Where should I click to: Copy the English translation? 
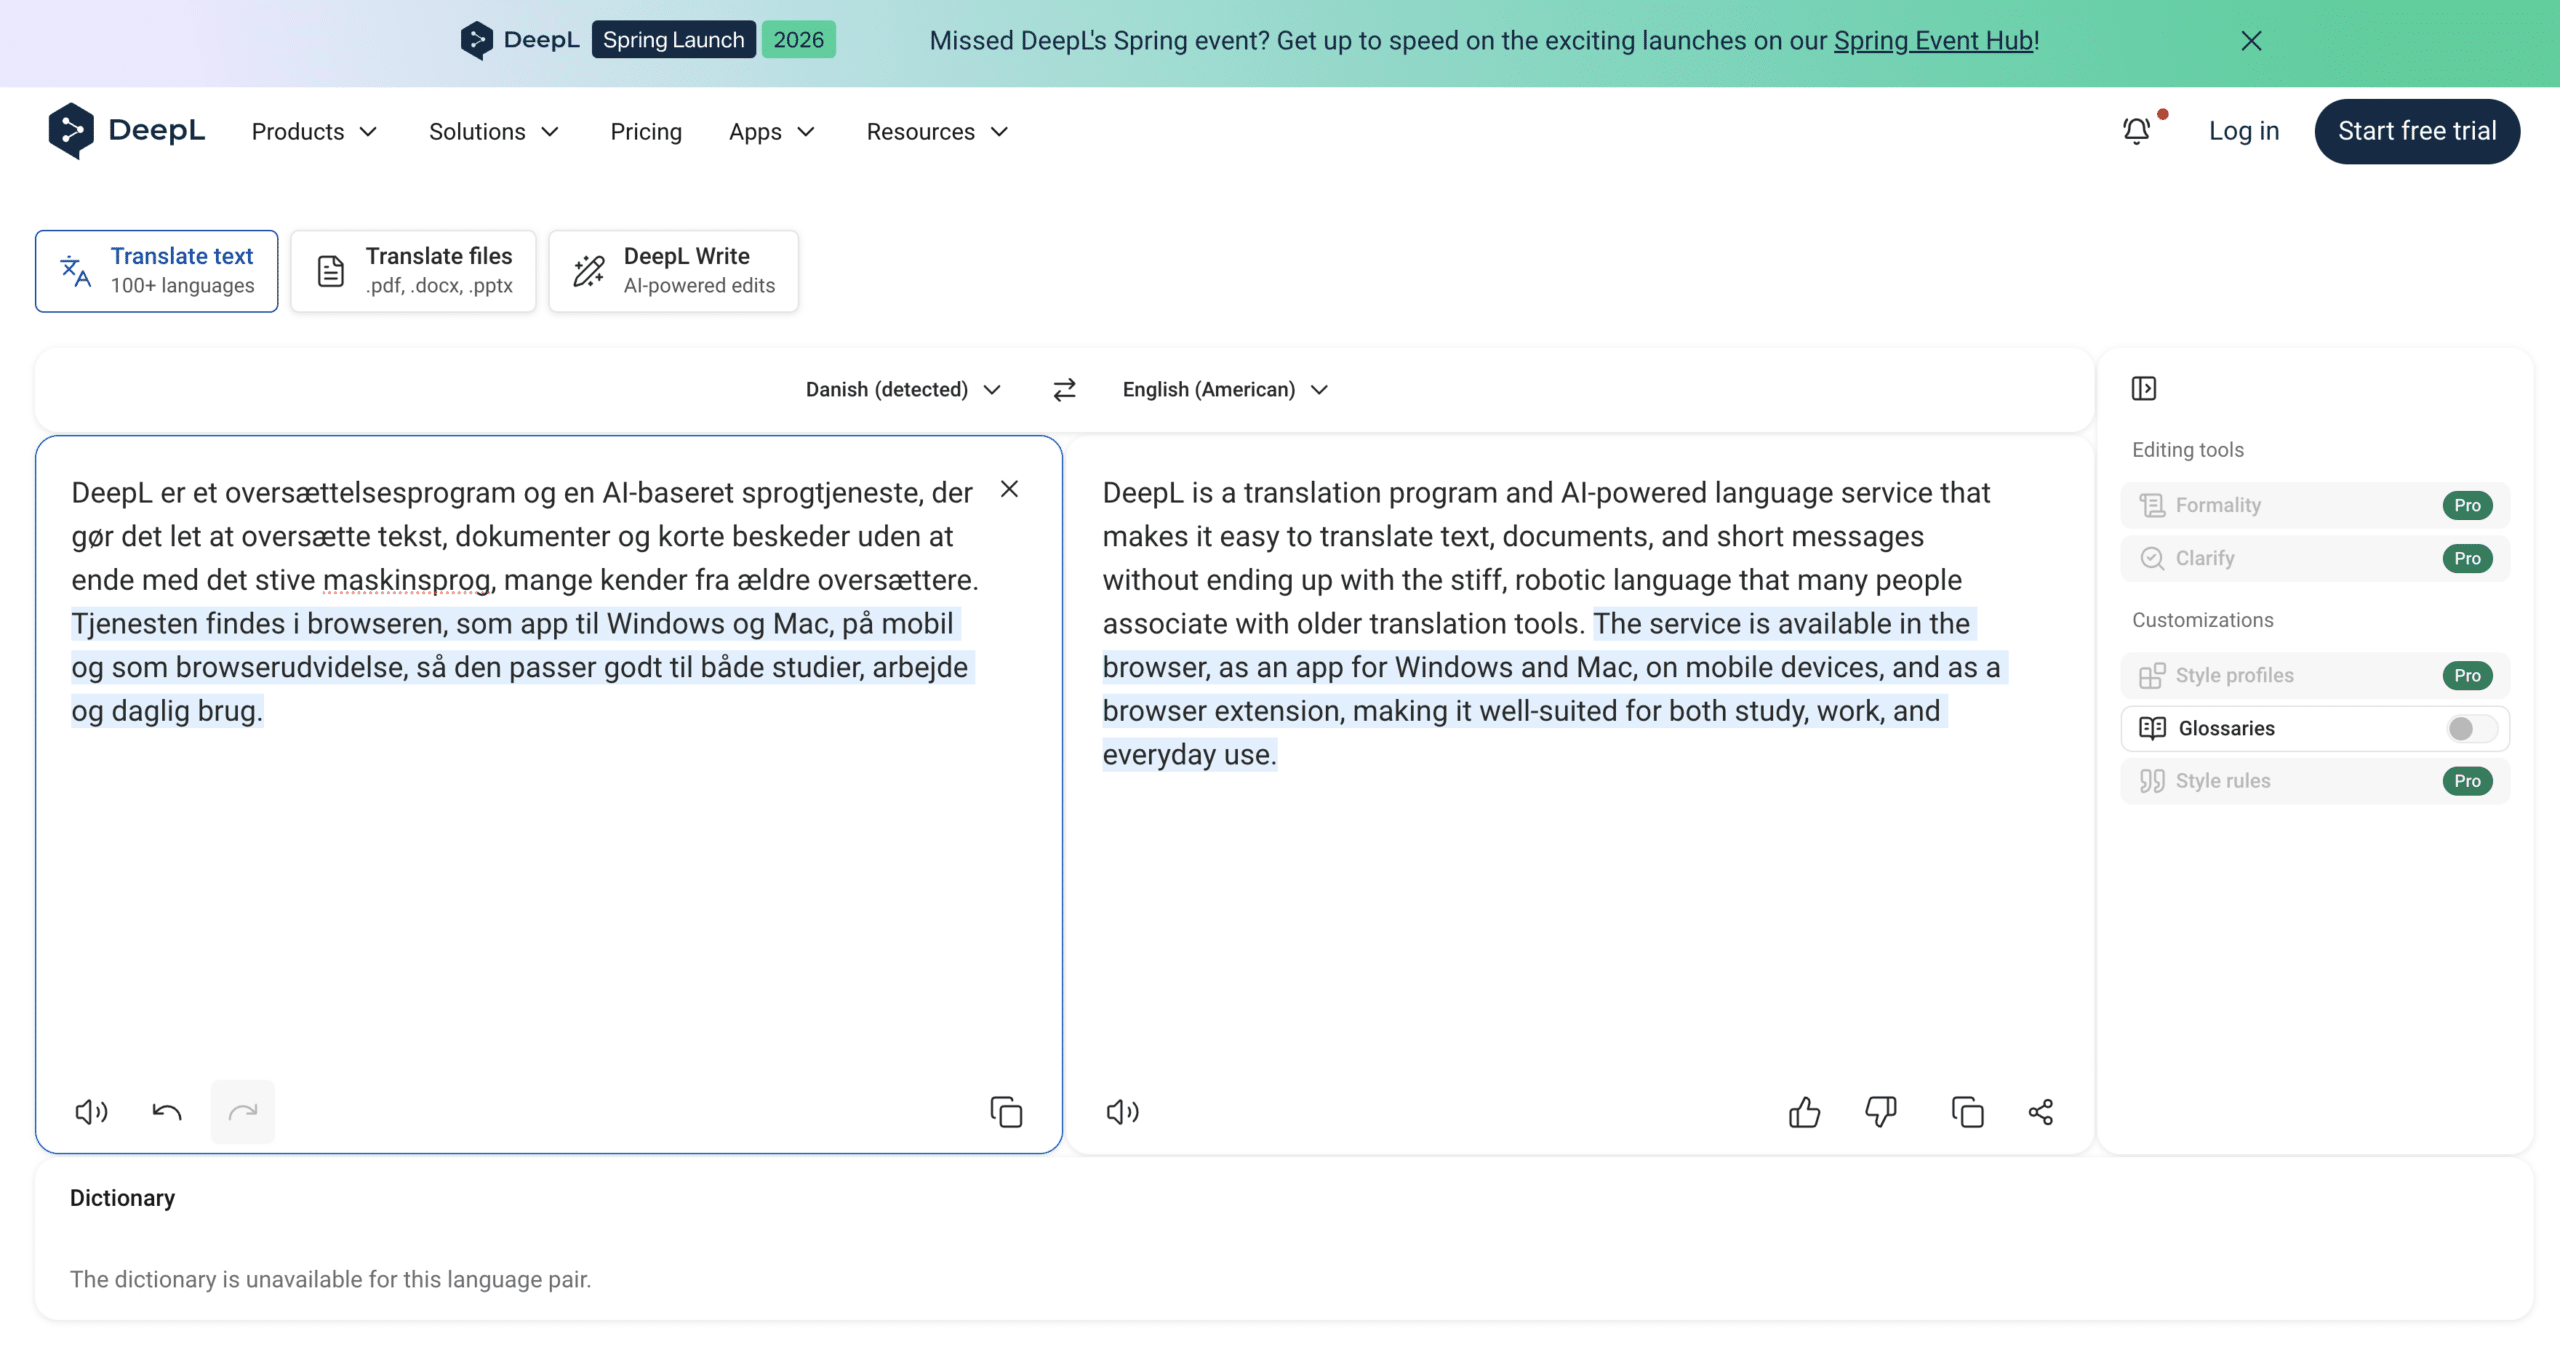pos(1967,1112)
